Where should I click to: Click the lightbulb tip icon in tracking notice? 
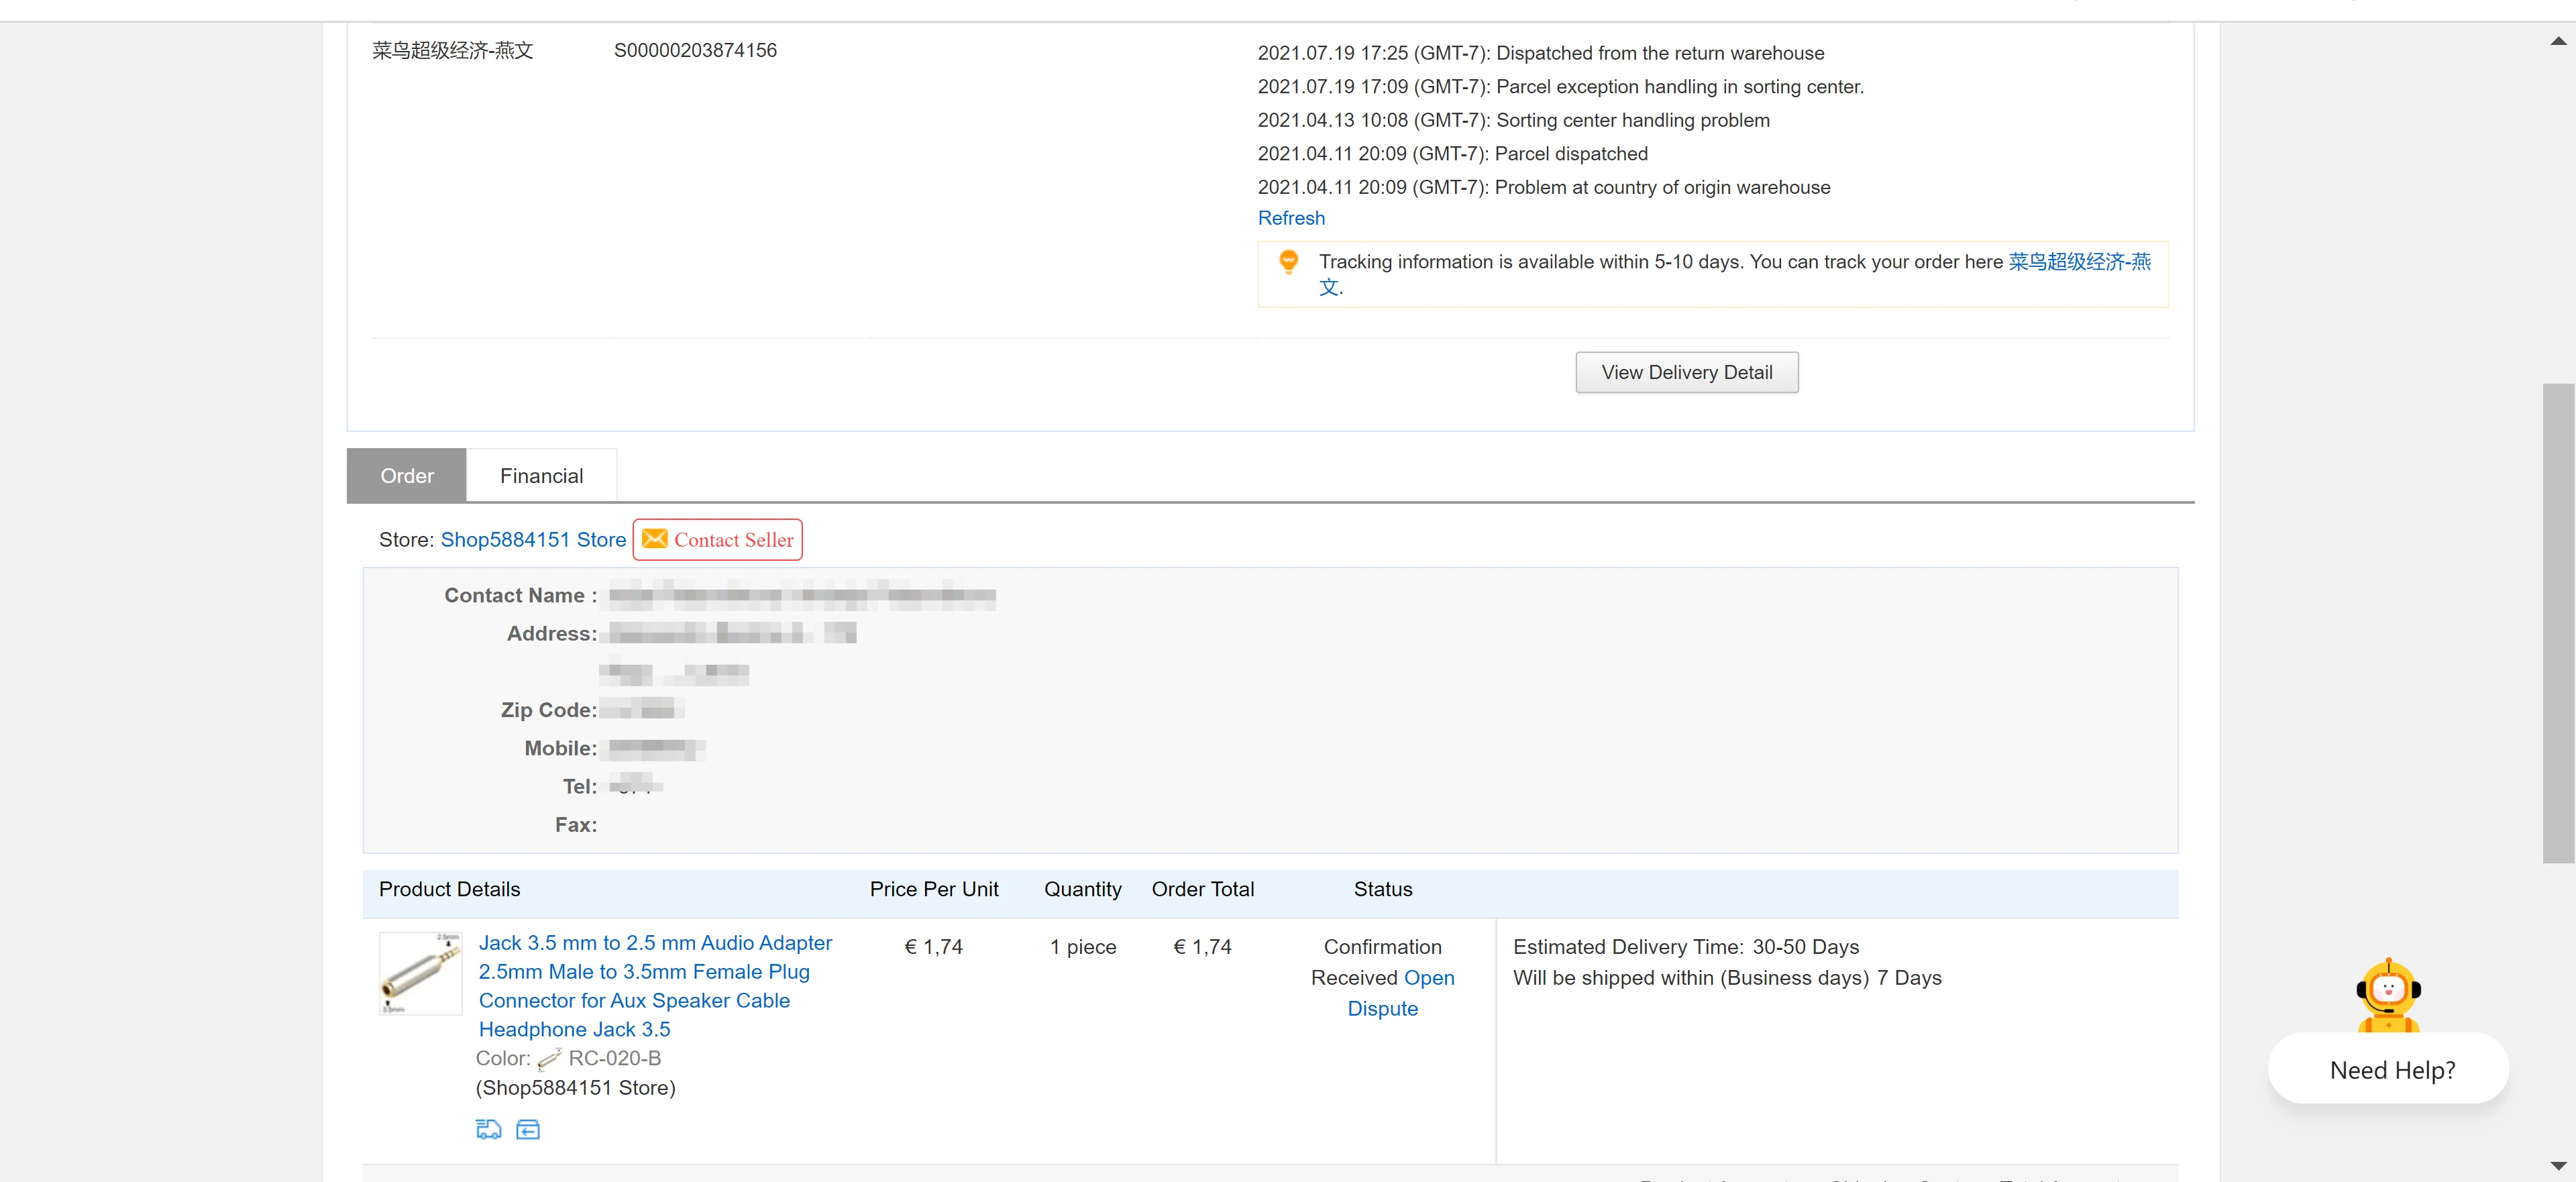tap(1288, 262)
